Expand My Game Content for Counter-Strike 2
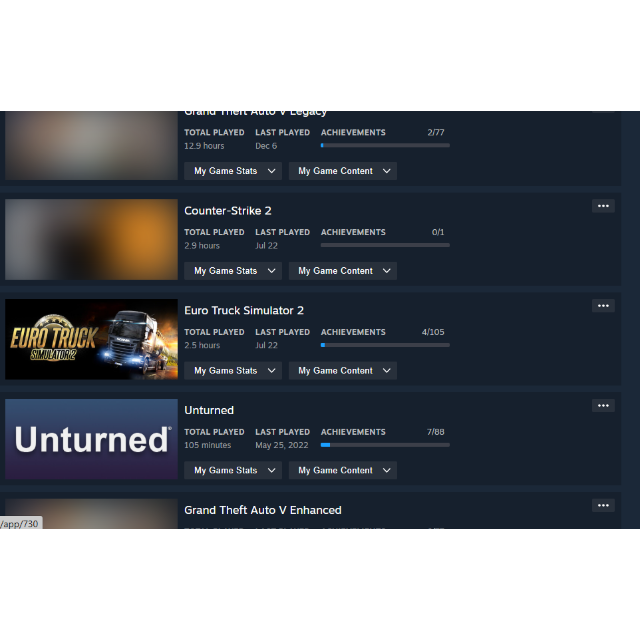 coord(342,271)
